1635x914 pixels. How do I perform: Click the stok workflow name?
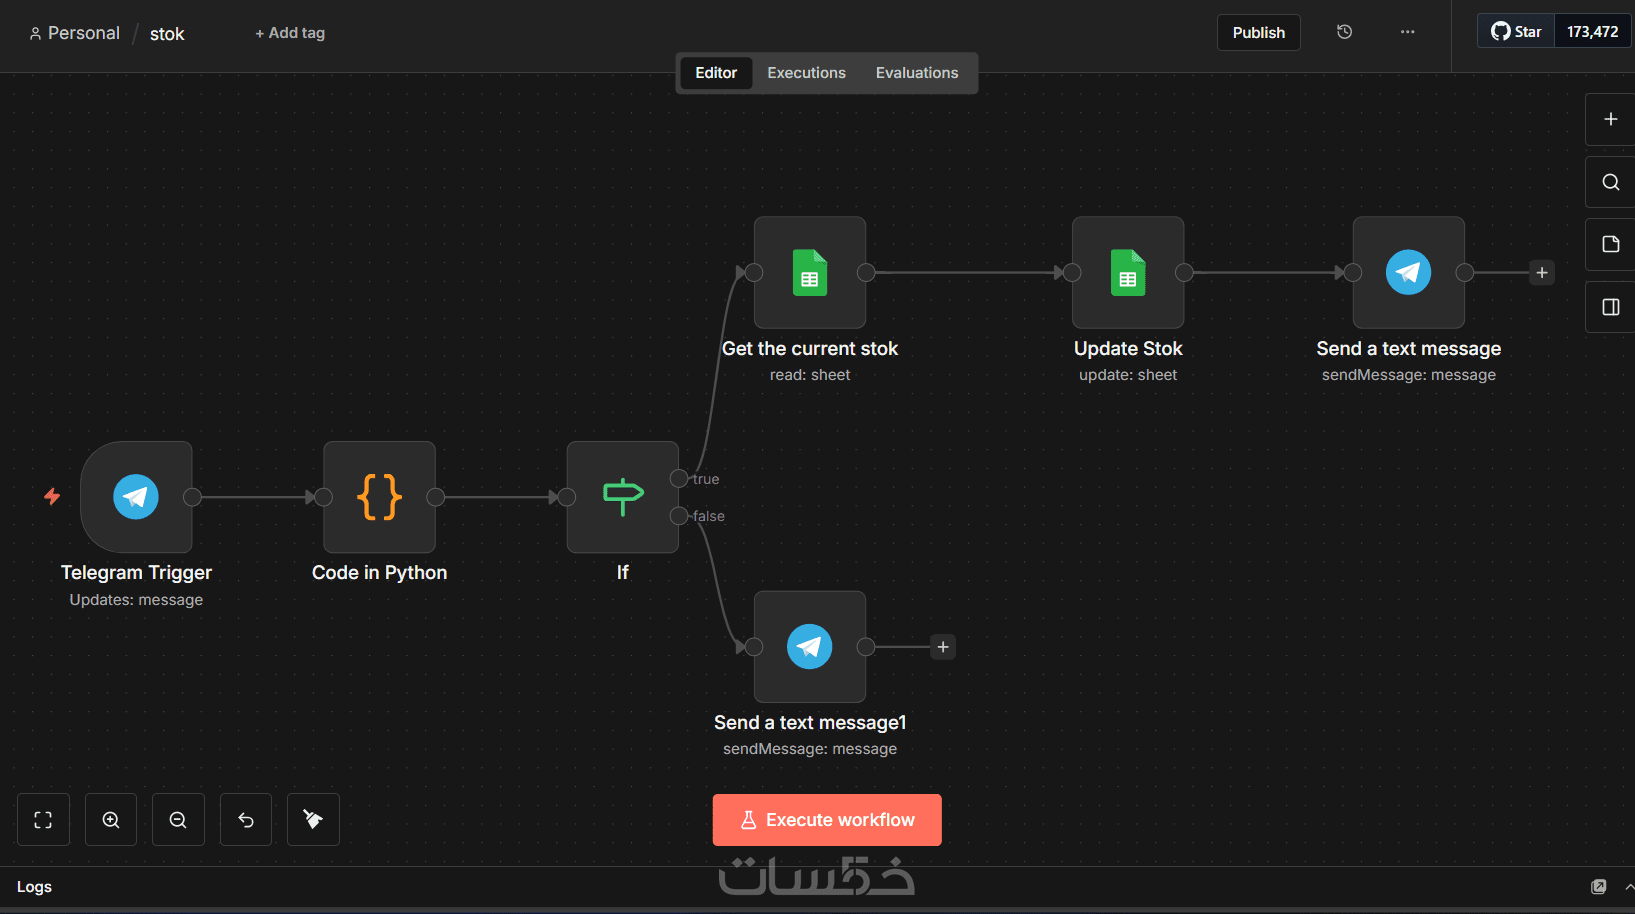pos(167,34)
